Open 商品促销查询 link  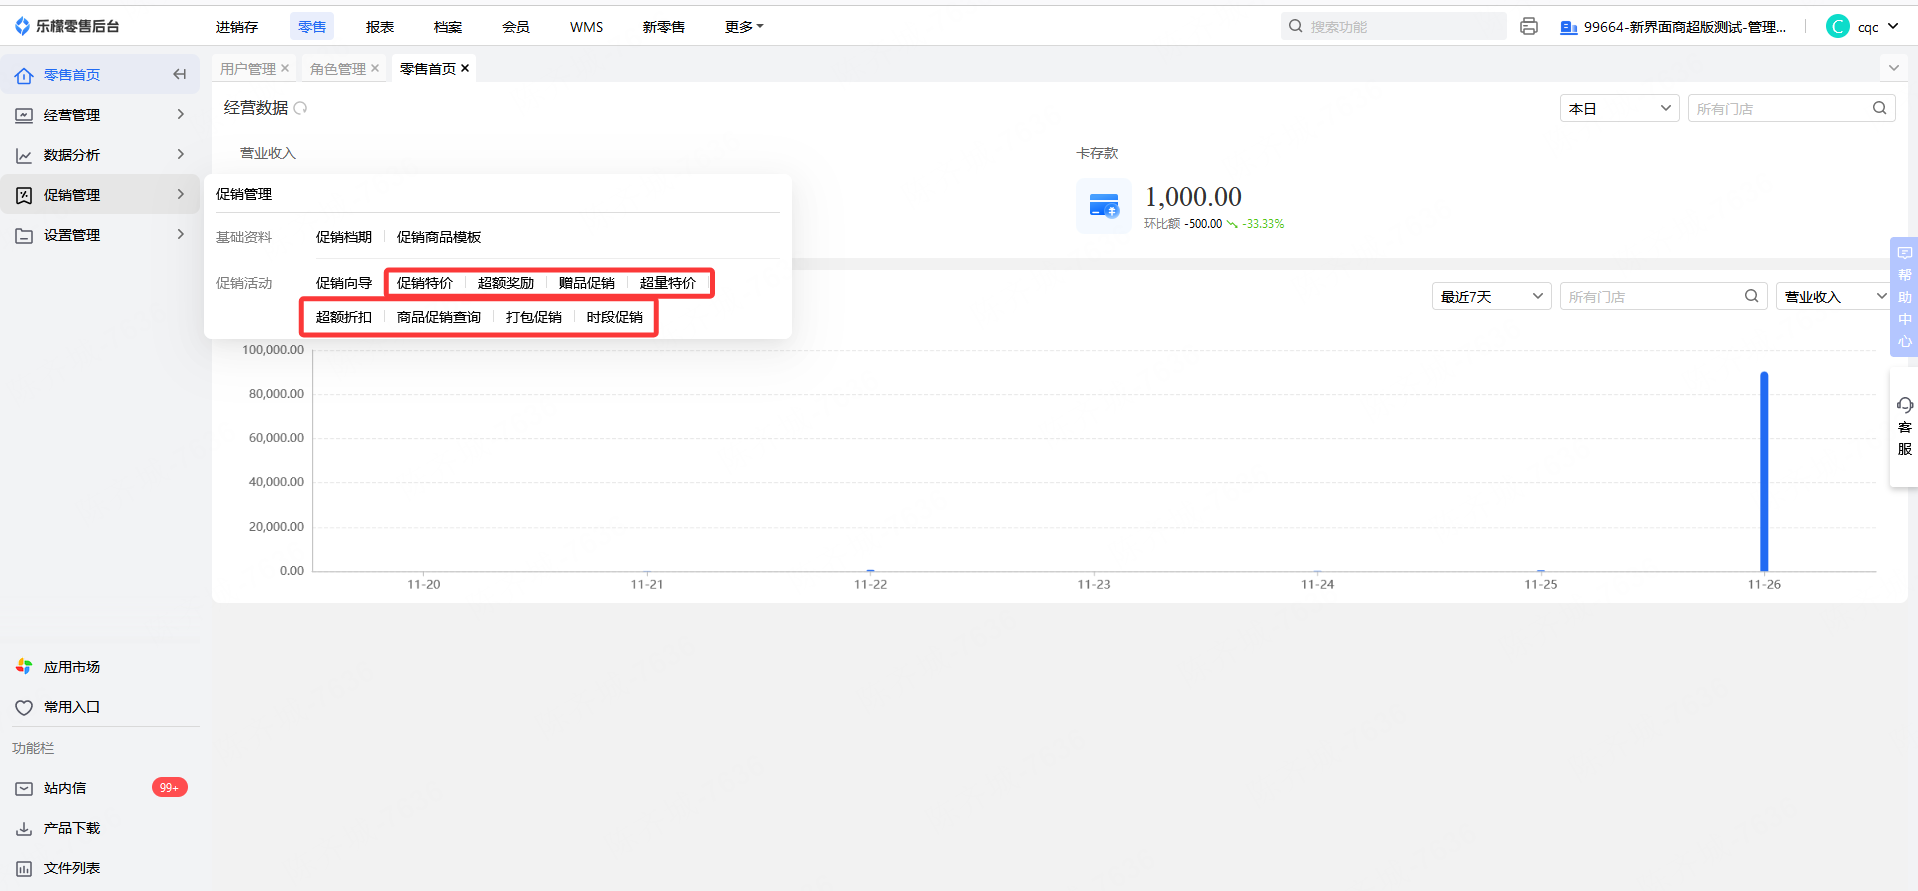(x=439, y=317)
